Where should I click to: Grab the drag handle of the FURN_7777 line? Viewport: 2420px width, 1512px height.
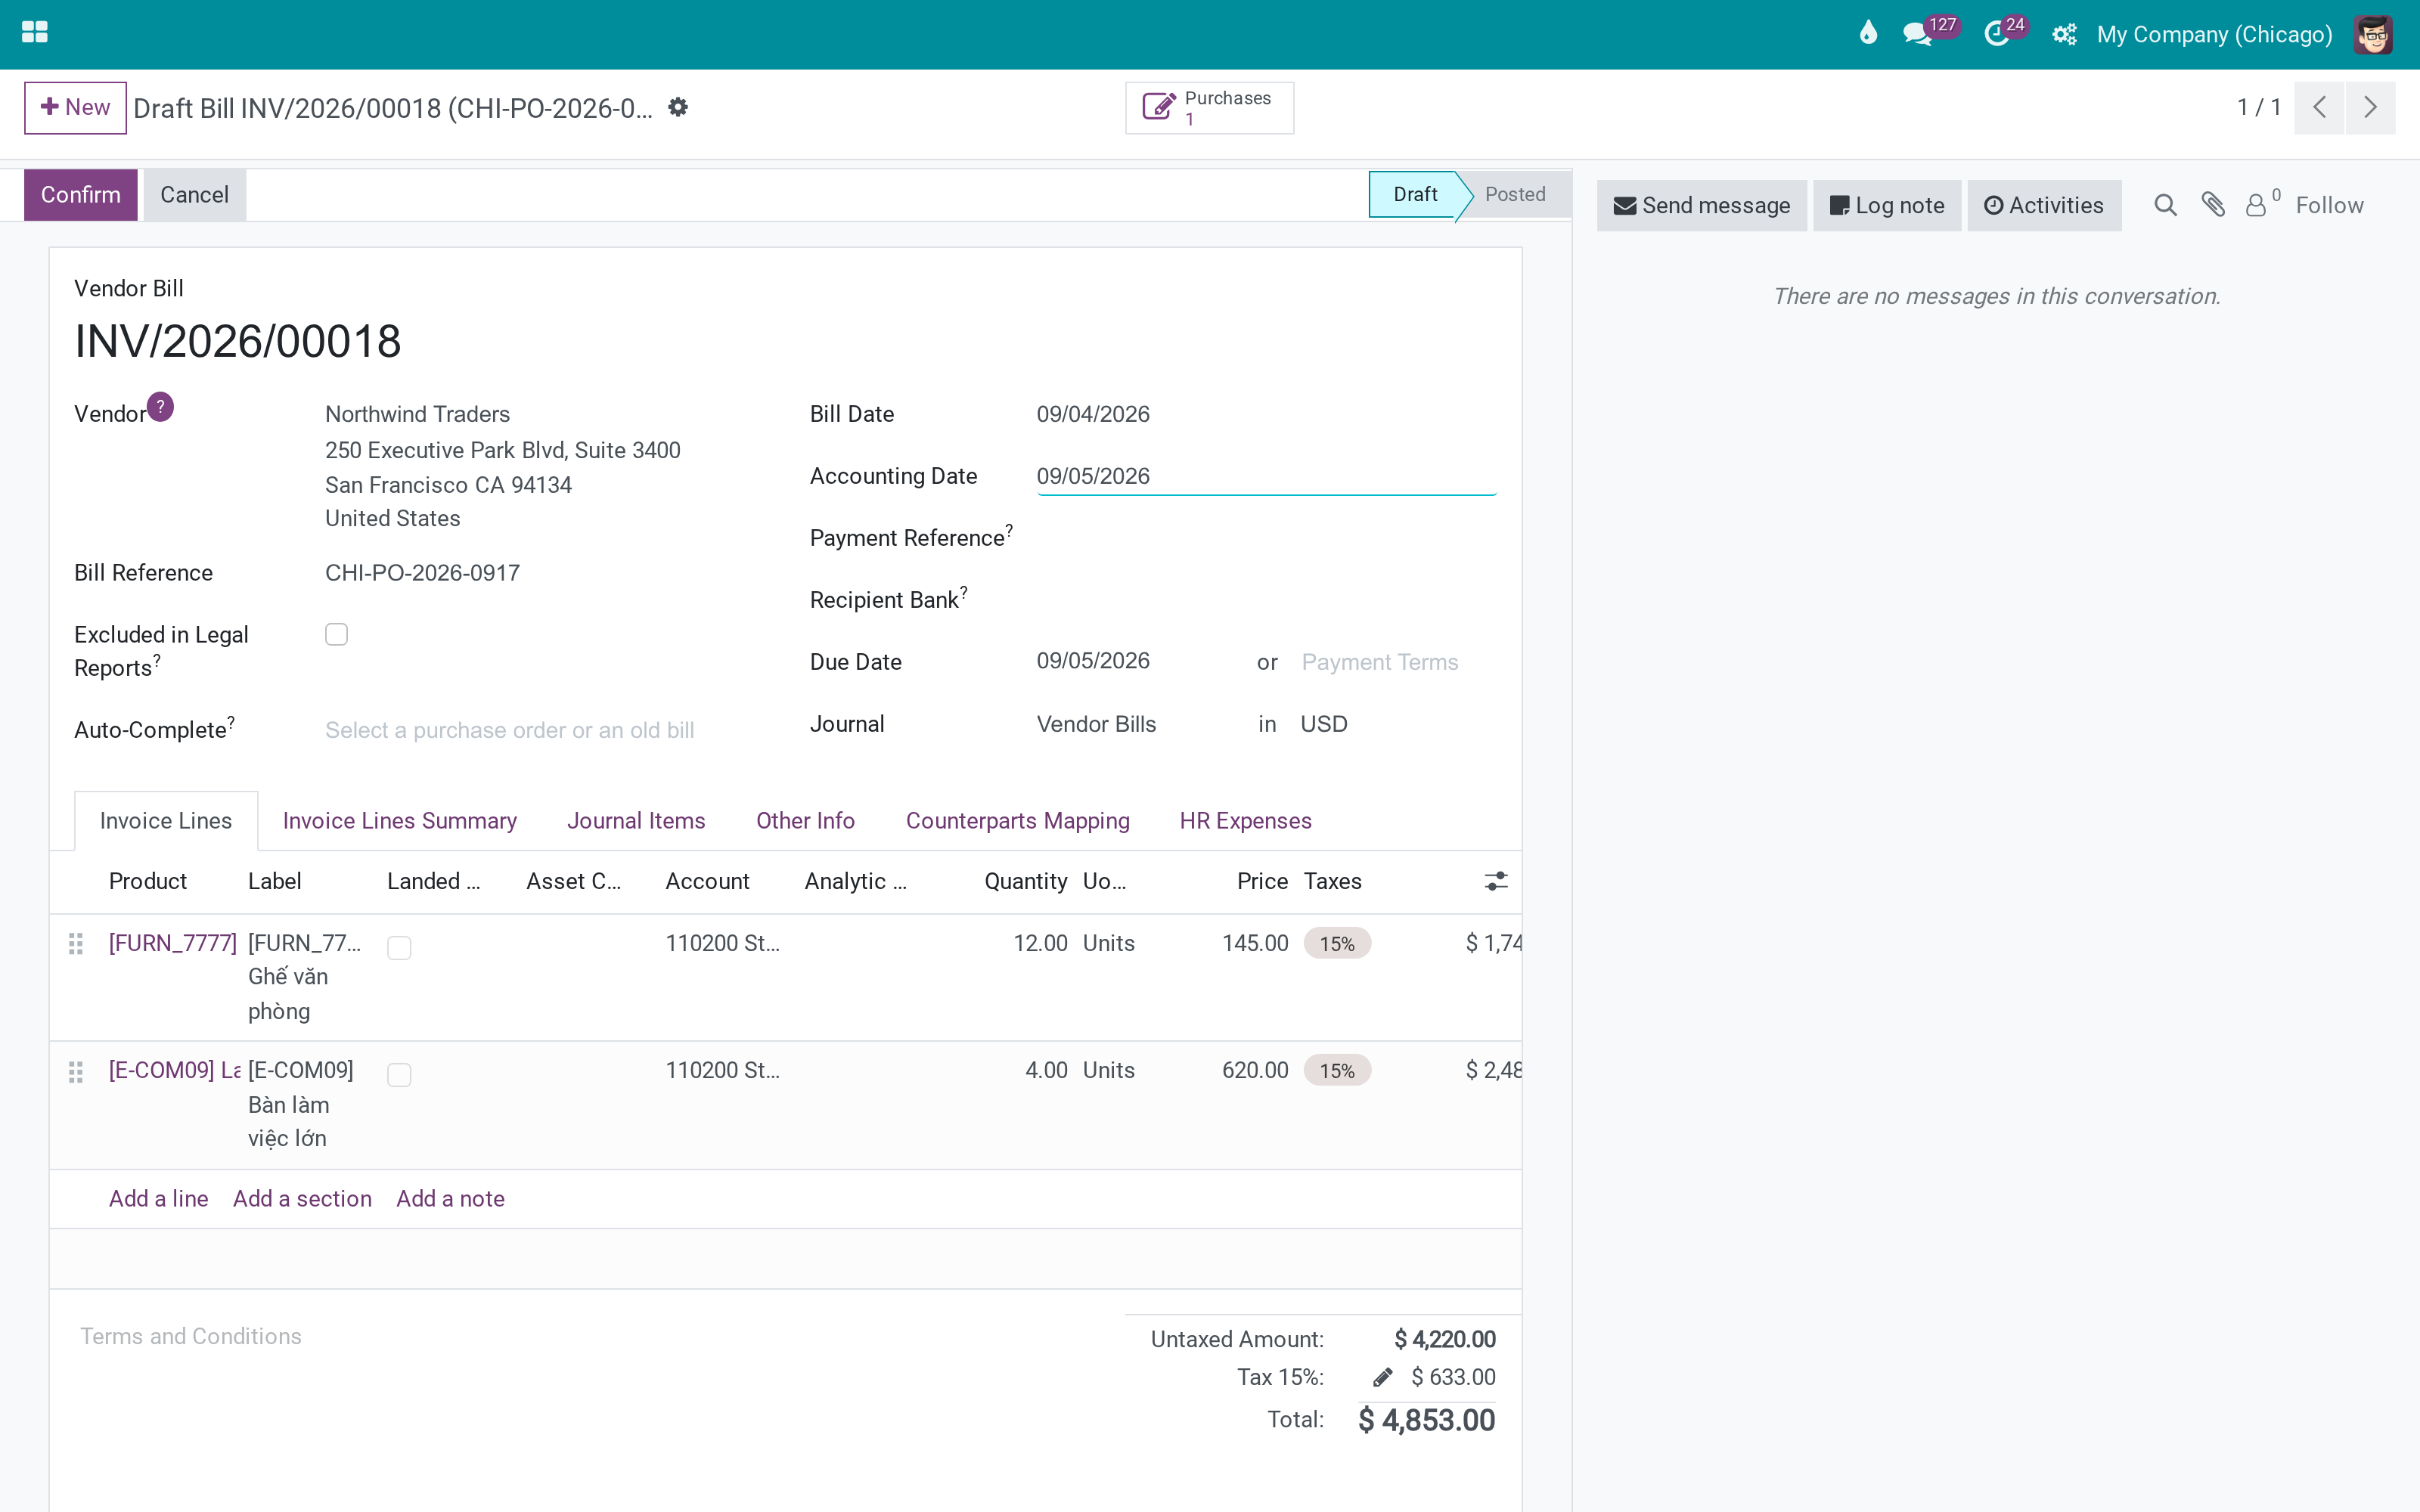coord(75,944)
